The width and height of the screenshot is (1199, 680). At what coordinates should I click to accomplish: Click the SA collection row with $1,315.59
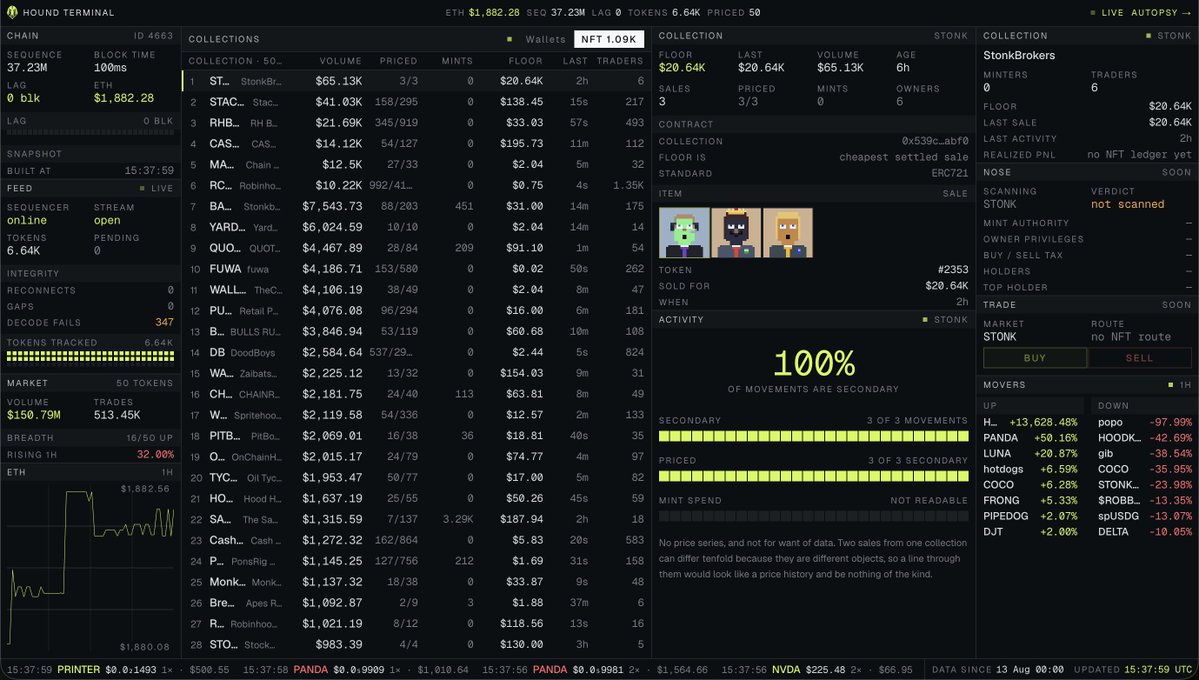click(417, 519)
